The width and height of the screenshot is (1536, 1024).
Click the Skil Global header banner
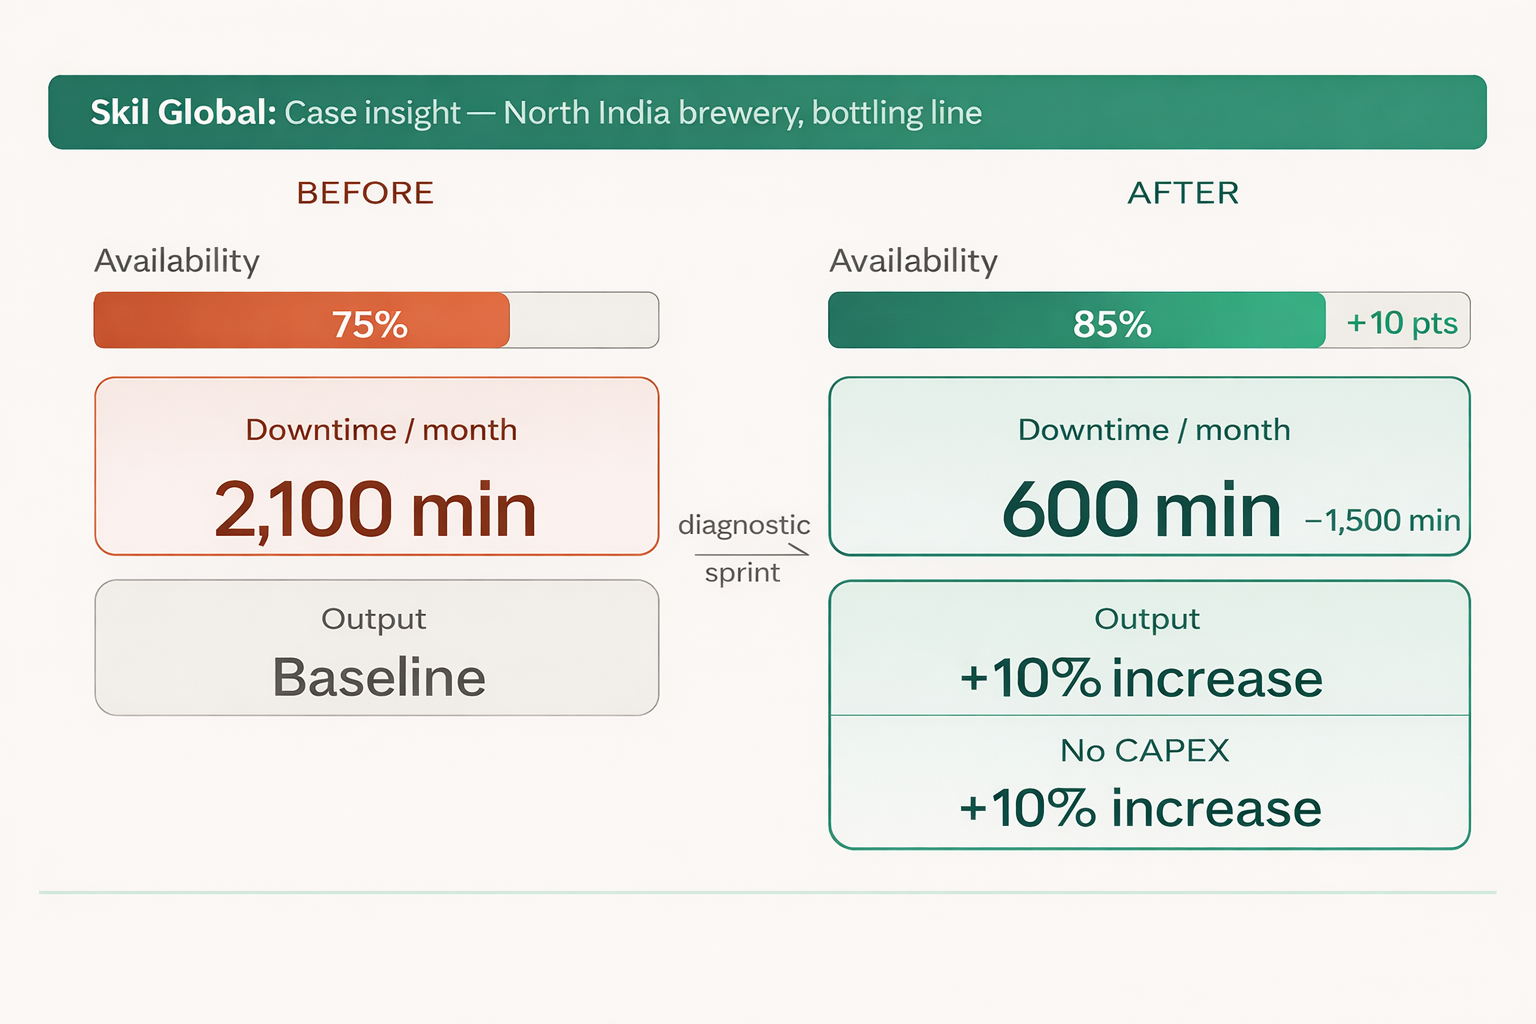767,112
